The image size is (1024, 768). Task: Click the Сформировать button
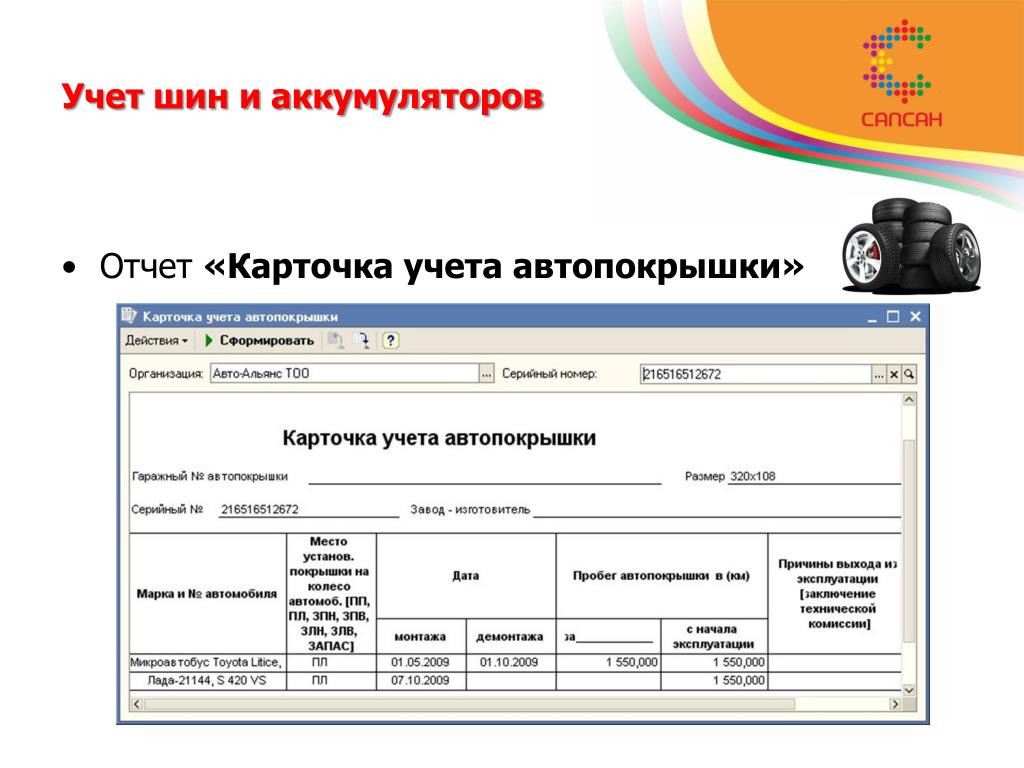[266, 340]
